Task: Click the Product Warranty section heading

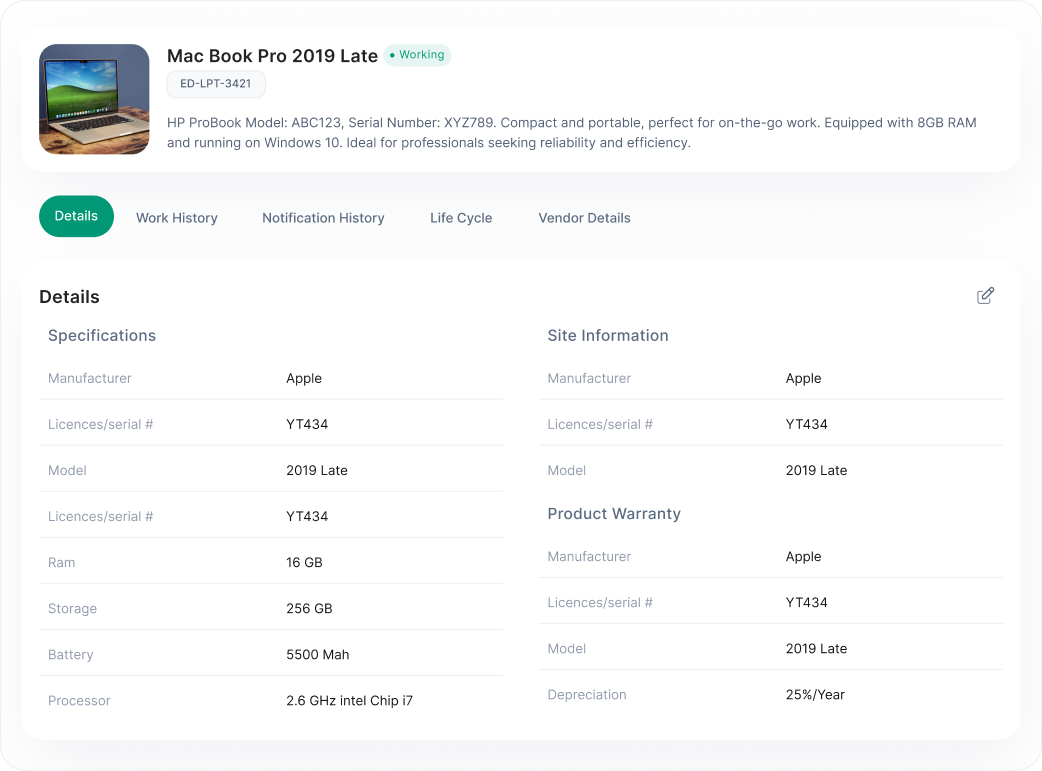Action: [613, 514]
